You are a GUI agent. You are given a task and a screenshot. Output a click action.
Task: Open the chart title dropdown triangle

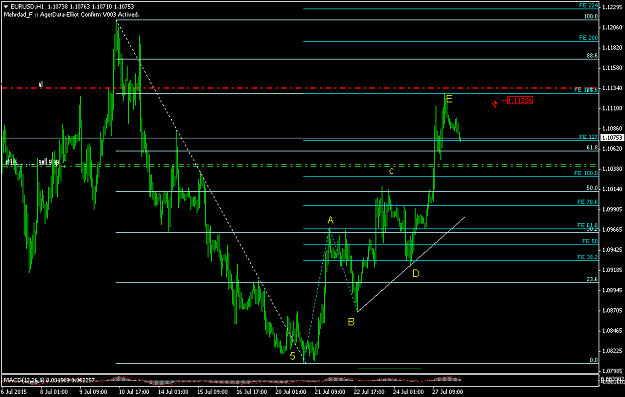pos(6,6)
